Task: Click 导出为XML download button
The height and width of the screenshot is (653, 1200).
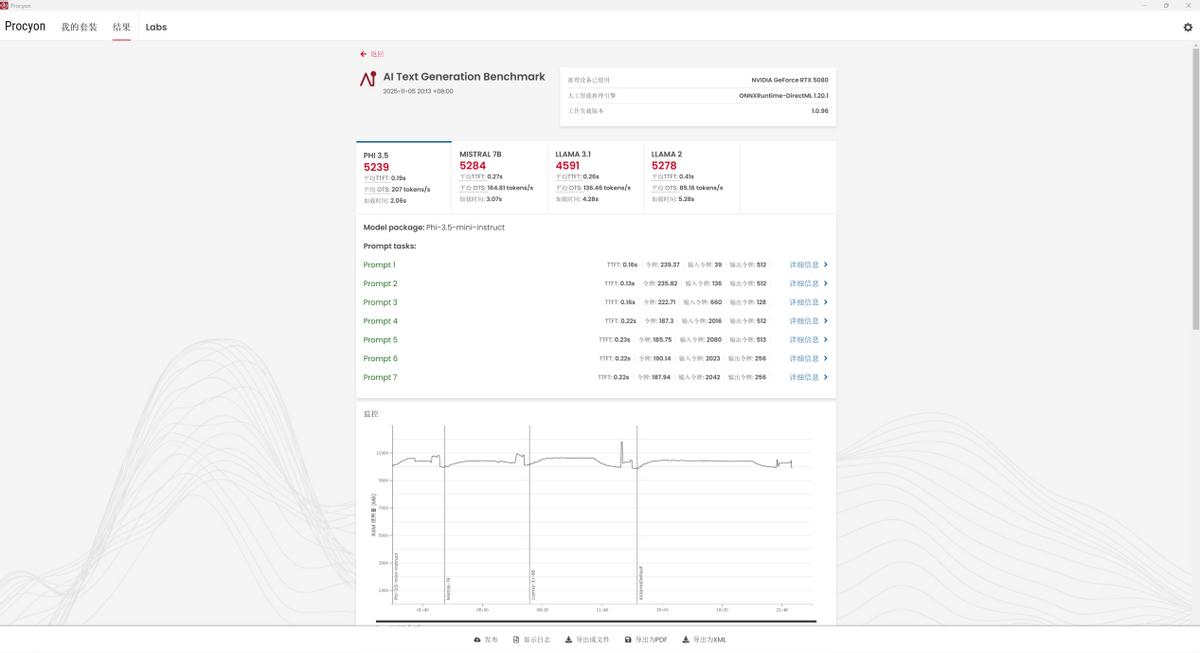Action: click(x=705, y=639)
